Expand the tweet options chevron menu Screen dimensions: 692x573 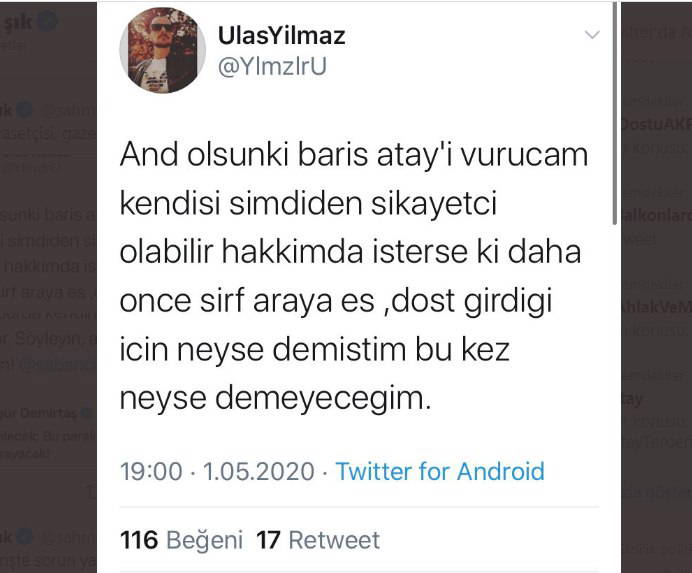pos(592,34)
